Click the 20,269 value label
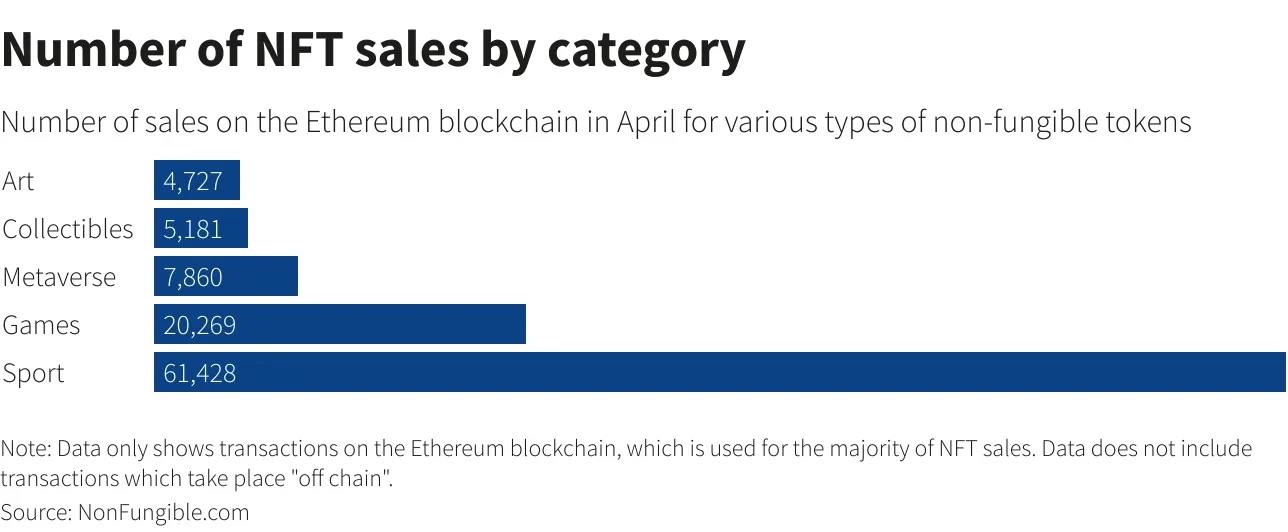 coord(200,326)
